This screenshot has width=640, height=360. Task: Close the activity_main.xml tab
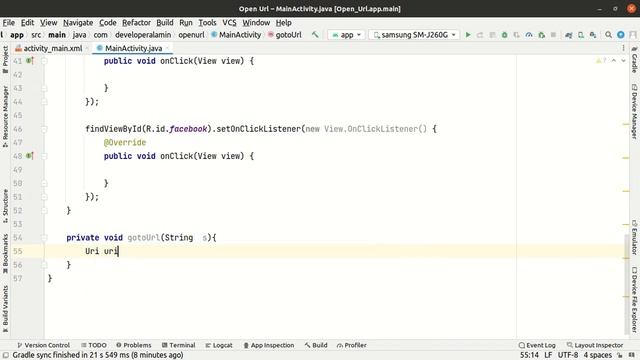(x=87, y=48)
